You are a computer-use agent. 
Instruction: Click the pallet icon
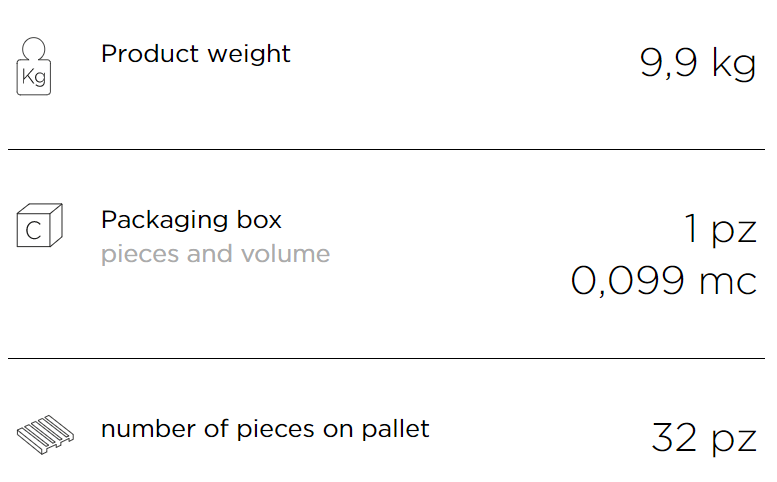(45, 435)
